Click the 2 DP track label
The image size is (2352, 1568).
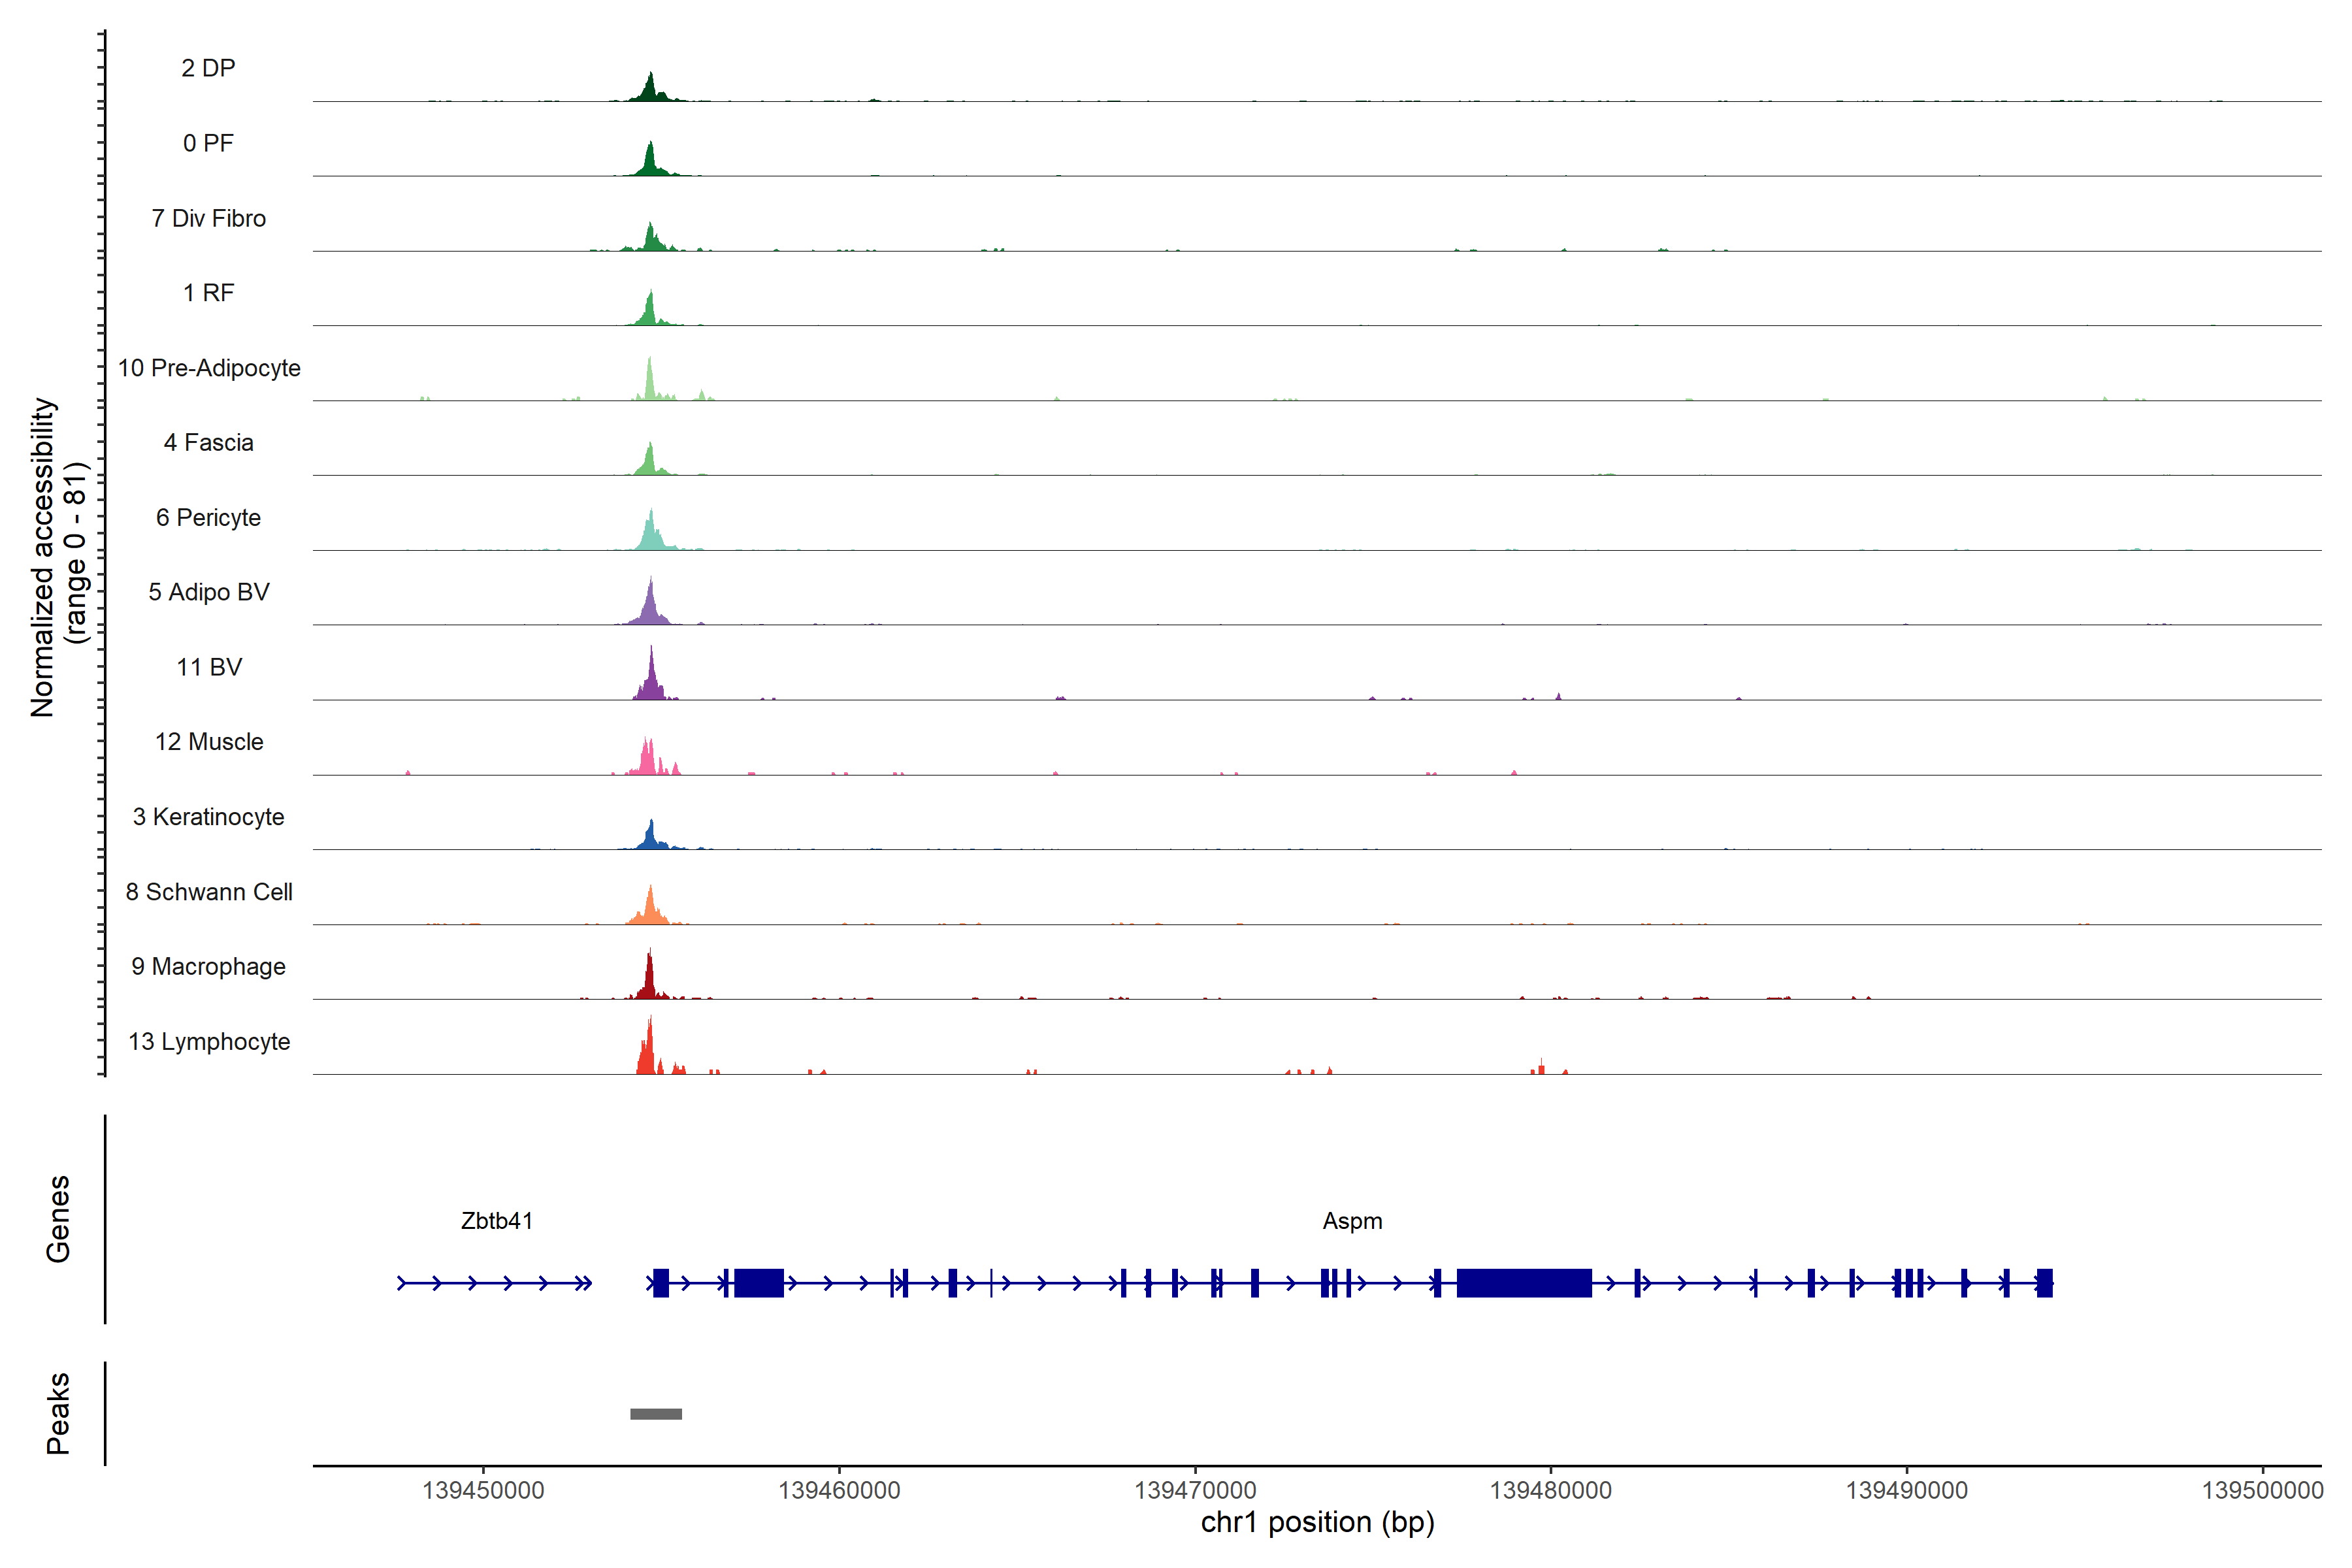click(x=208, y=68)
